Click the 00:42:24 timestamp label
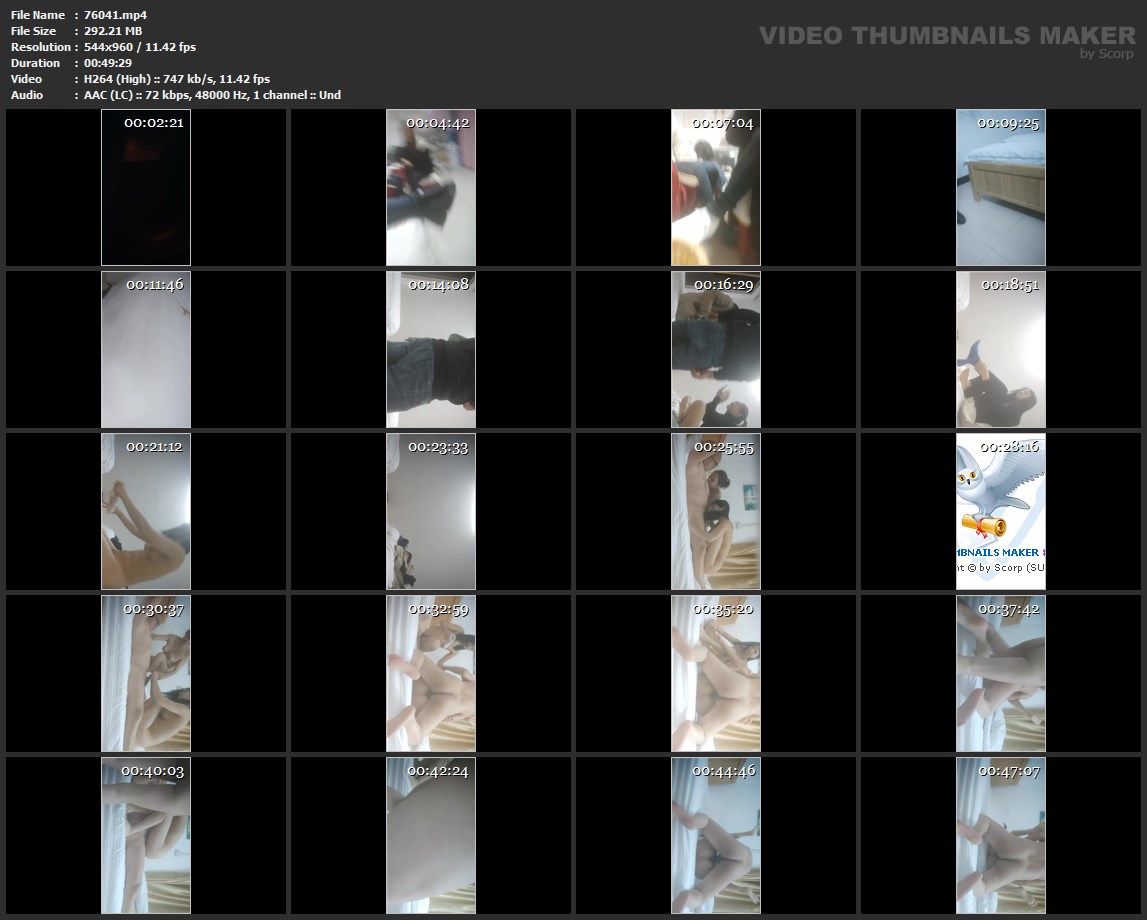Image resolution: width=1147 pixels, height=920 pixels. point(438,771)
